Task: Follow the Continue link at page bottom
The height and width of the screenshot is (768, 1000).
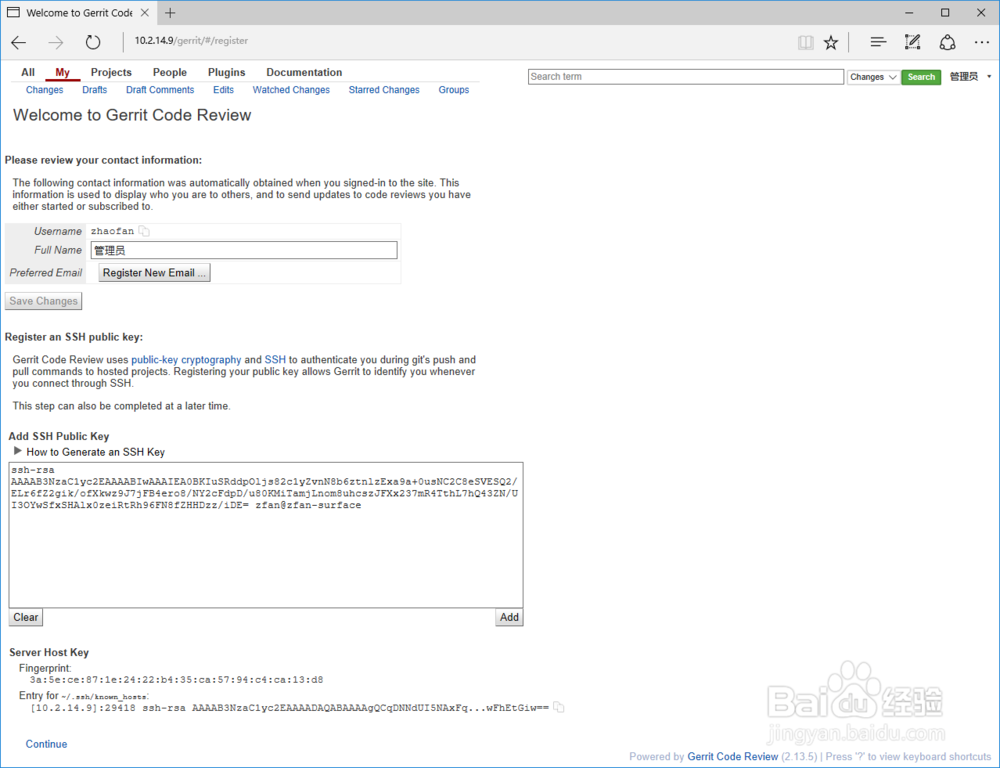Action: pyautogui.click(x=46, y=743)
